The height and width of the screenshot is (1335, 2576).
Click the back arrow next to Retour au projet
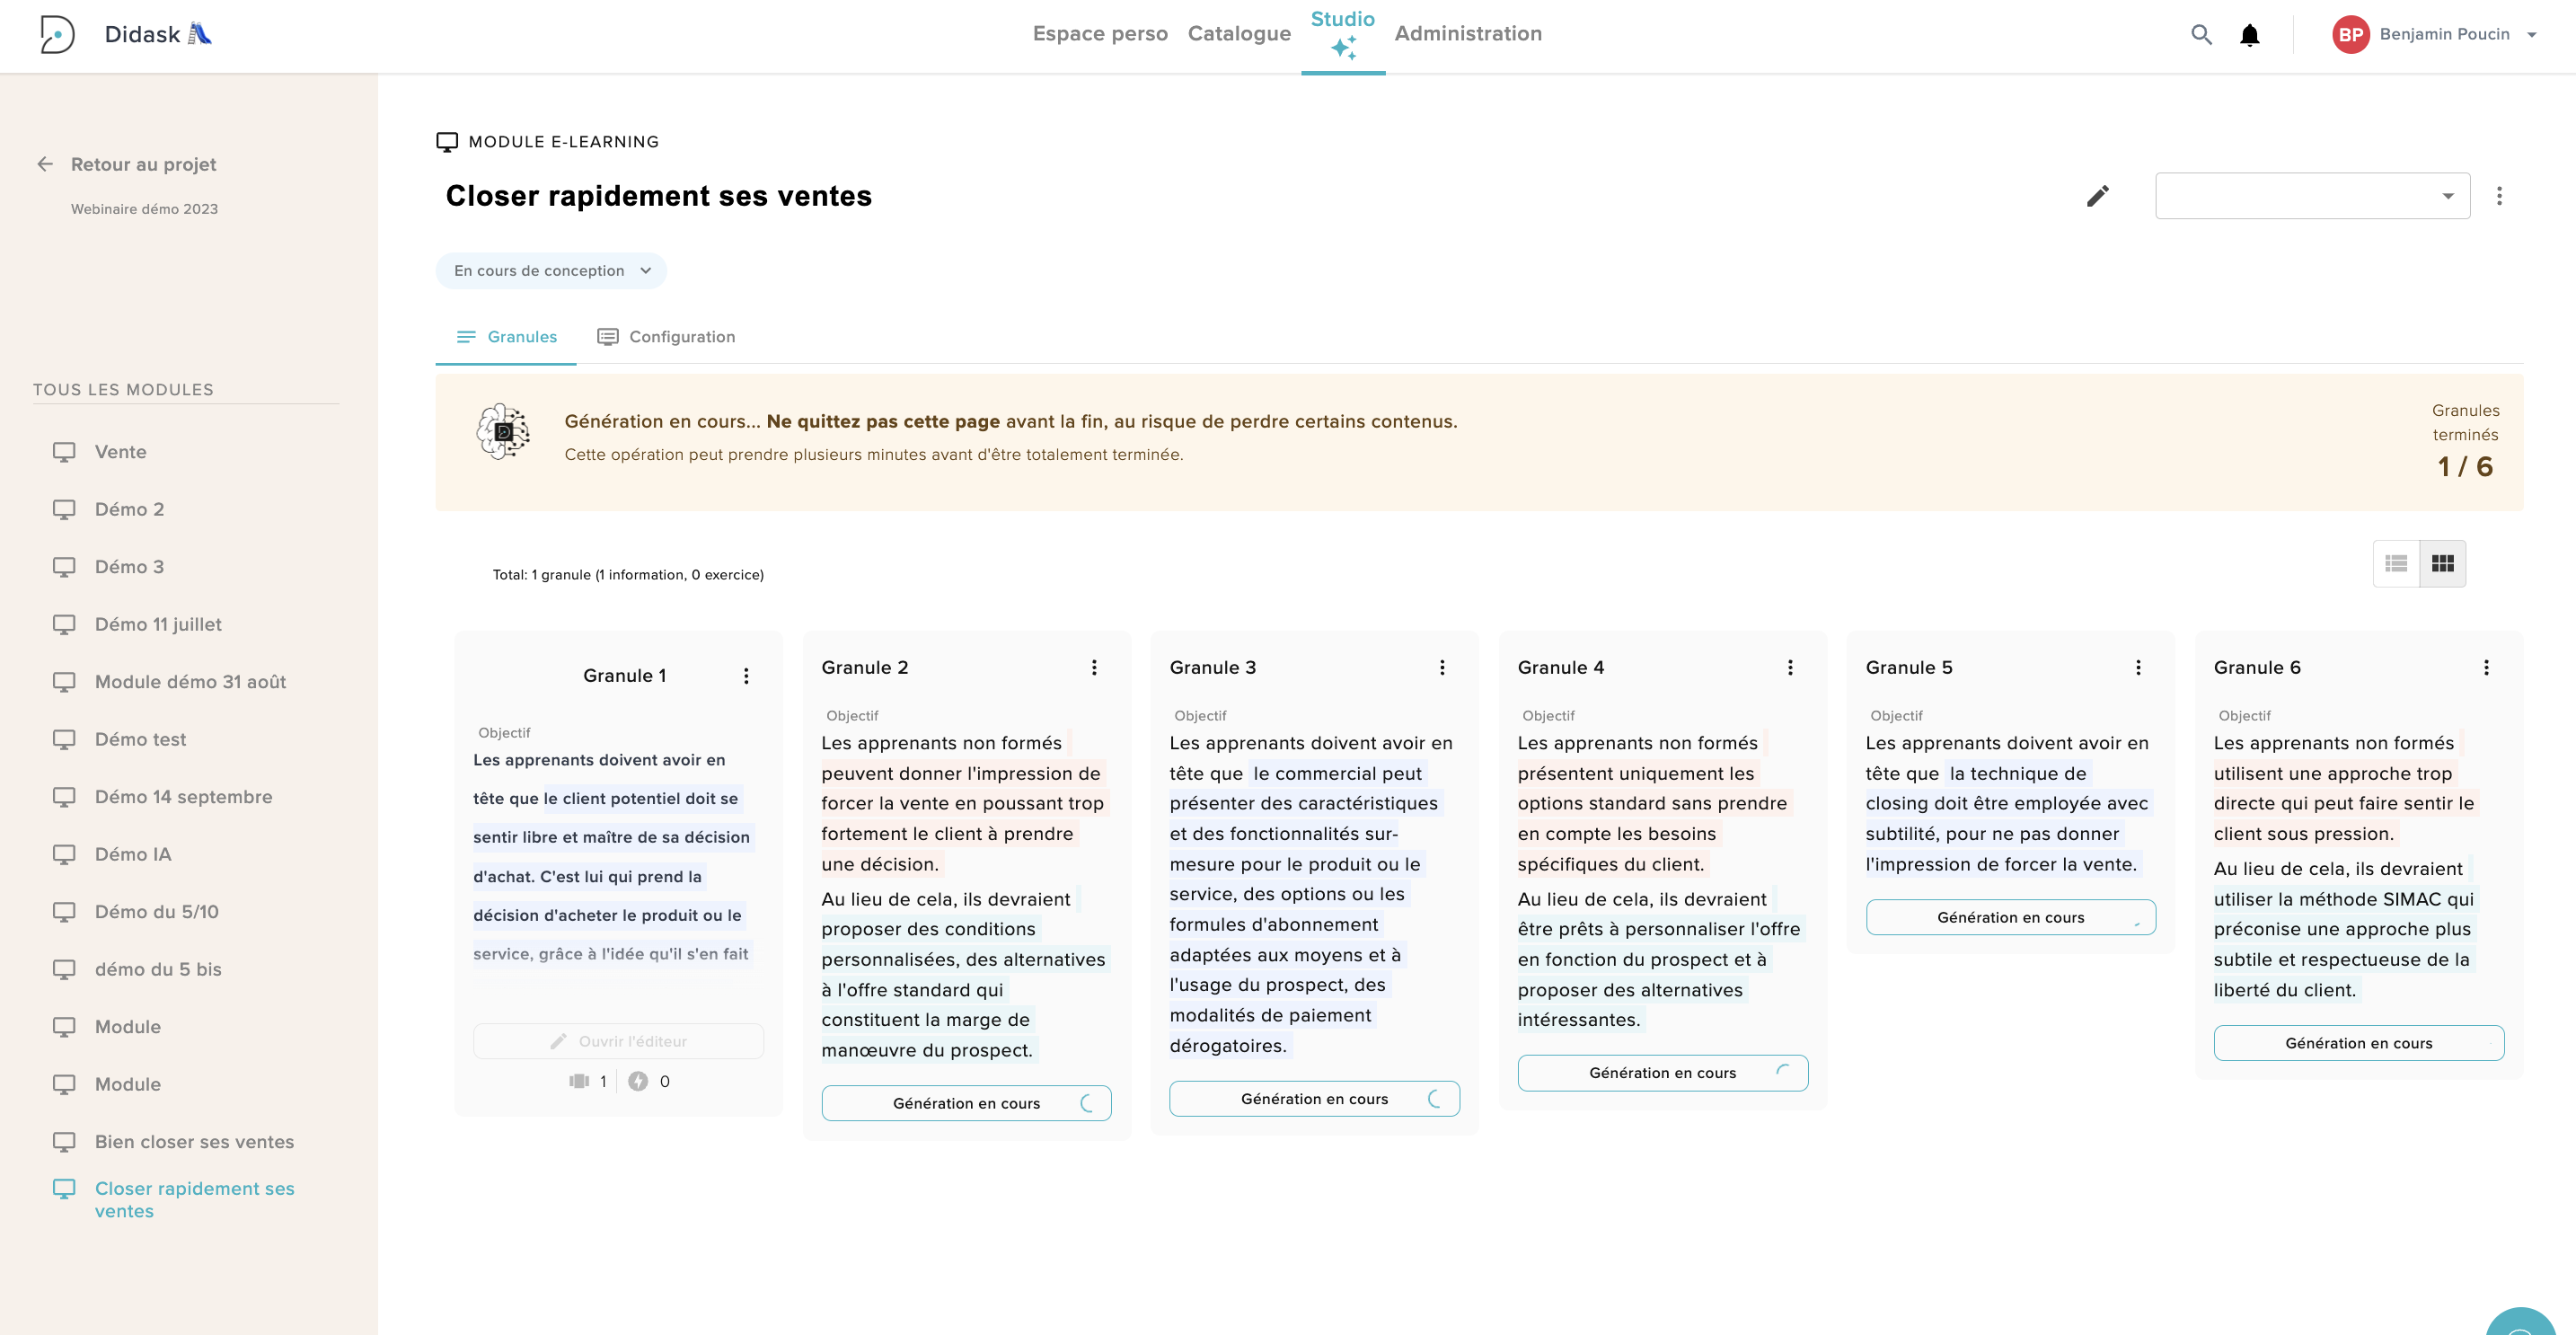click(45, 164)
